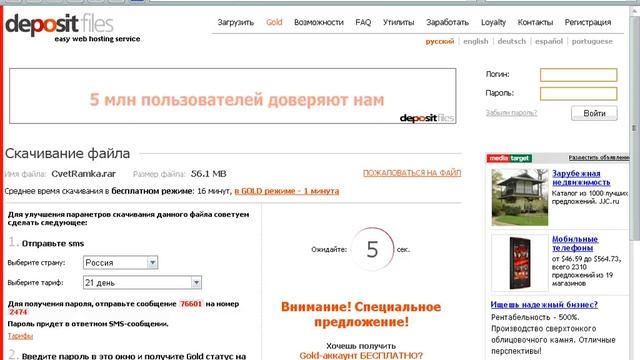This screenshot has width=640, height=360.
Task: Open the Зарубежная недвижимость ad link
Action: point(581,178)
